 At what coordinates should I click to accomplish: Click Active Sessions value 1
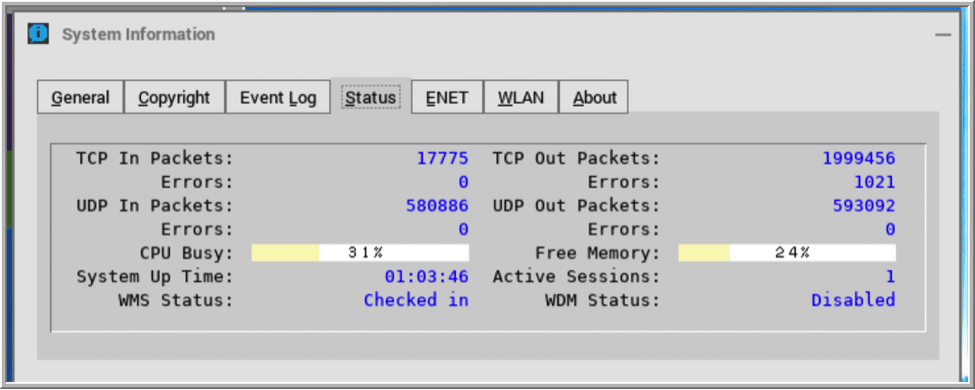[890, 276]
